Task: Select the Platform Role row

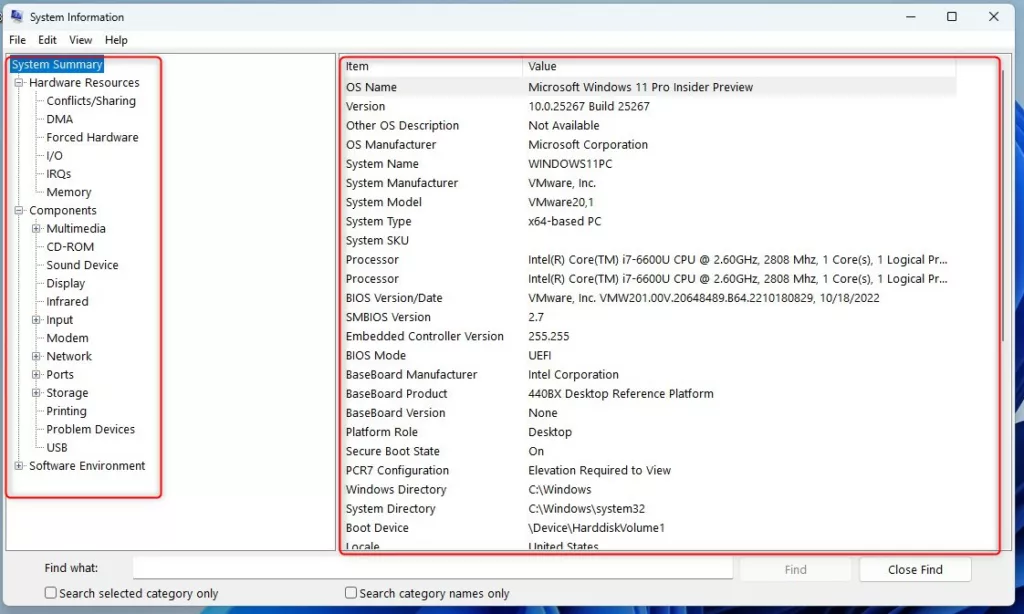Action: pos(649,432)
